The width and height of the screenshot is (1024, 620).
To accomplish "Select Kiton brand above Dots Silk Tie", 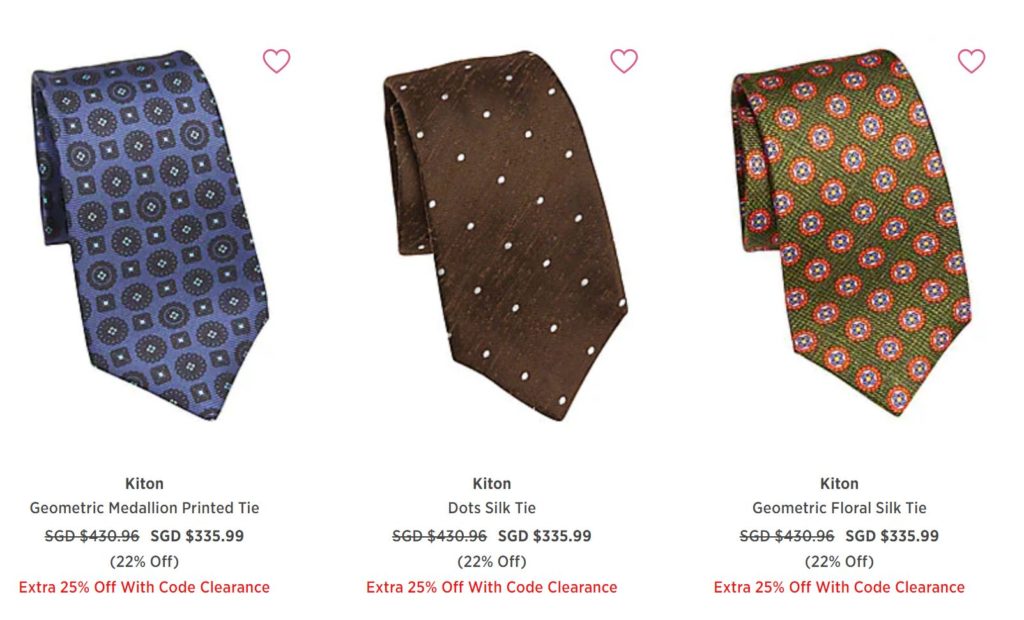I will (492, 483).
